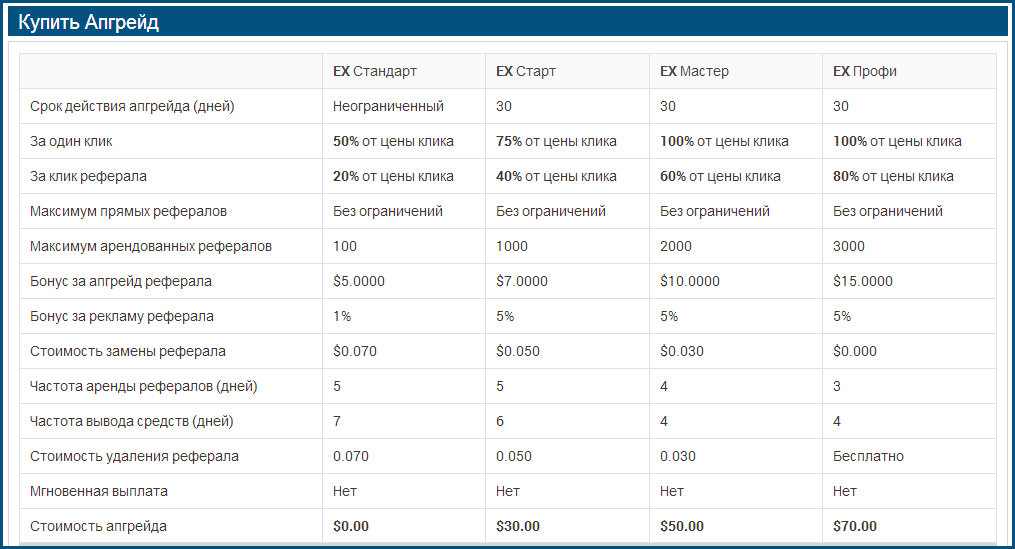Click the Мгновенная выплата row label

point(99,491)
